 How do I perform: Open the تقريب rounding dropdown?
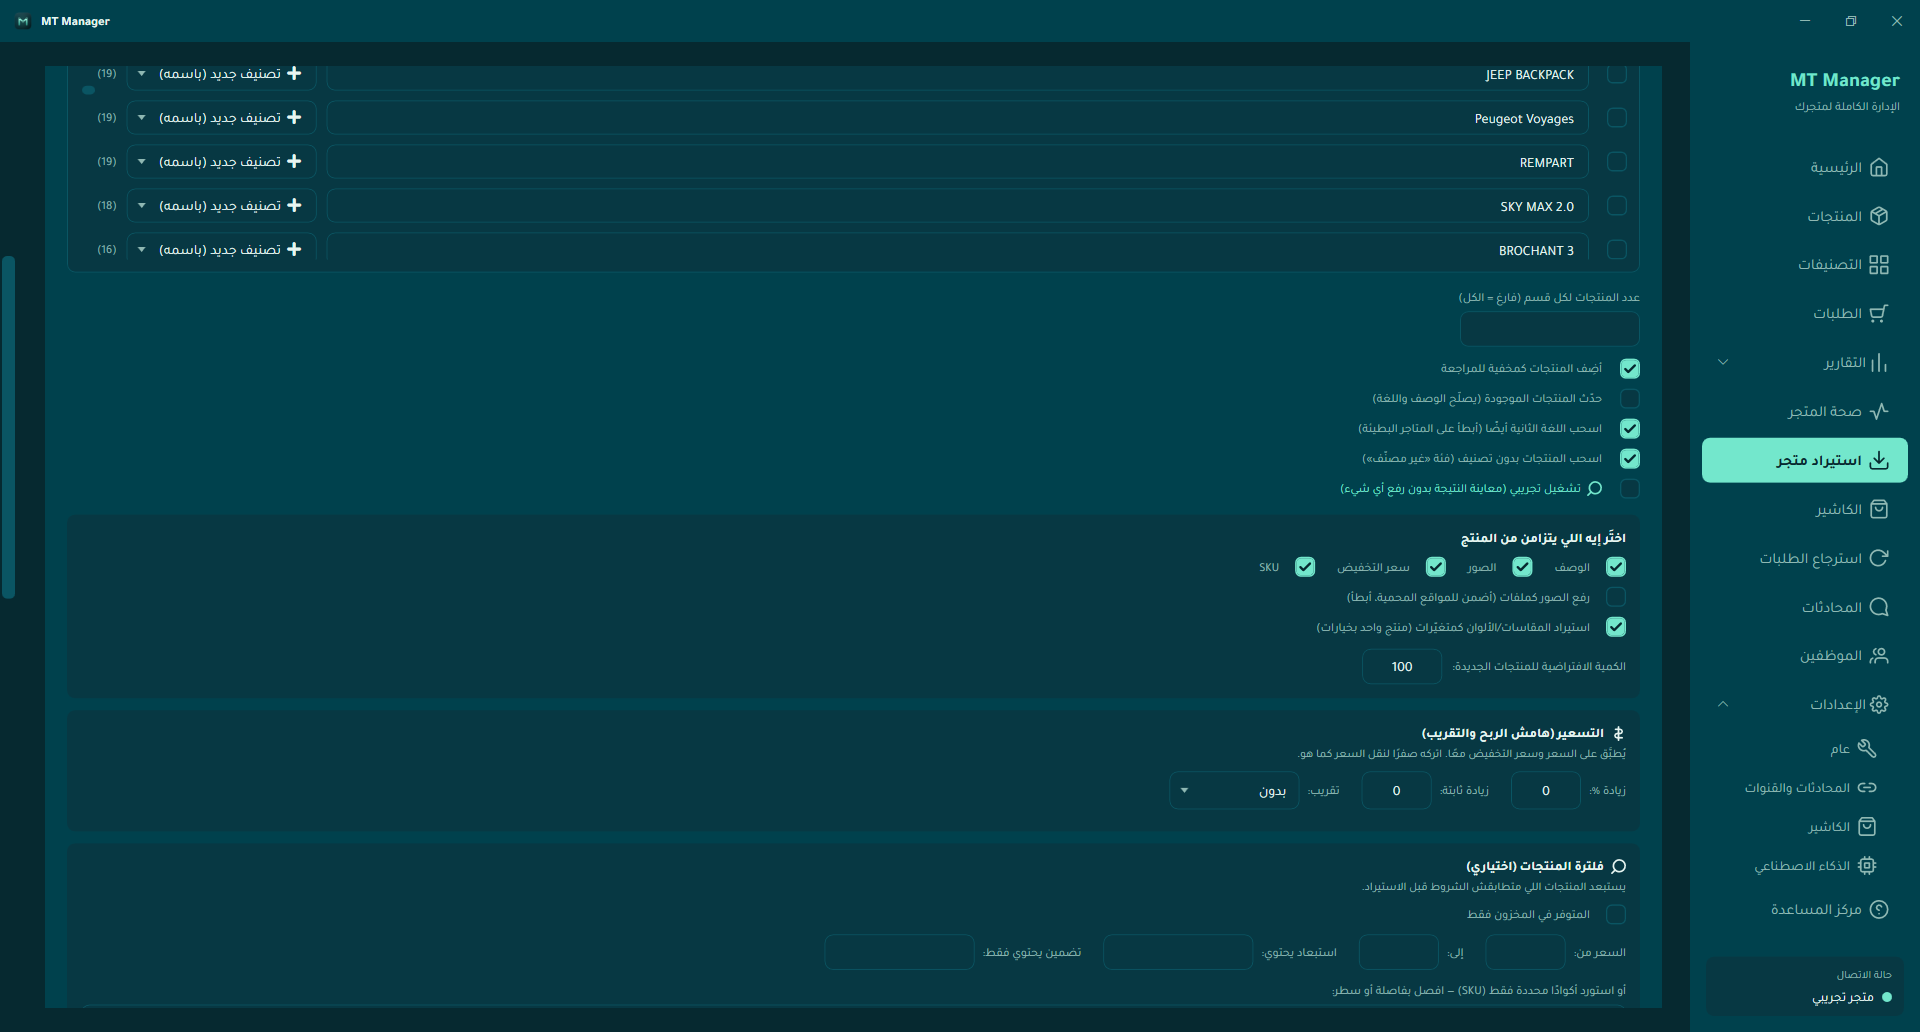click(x=1234, y=790)
